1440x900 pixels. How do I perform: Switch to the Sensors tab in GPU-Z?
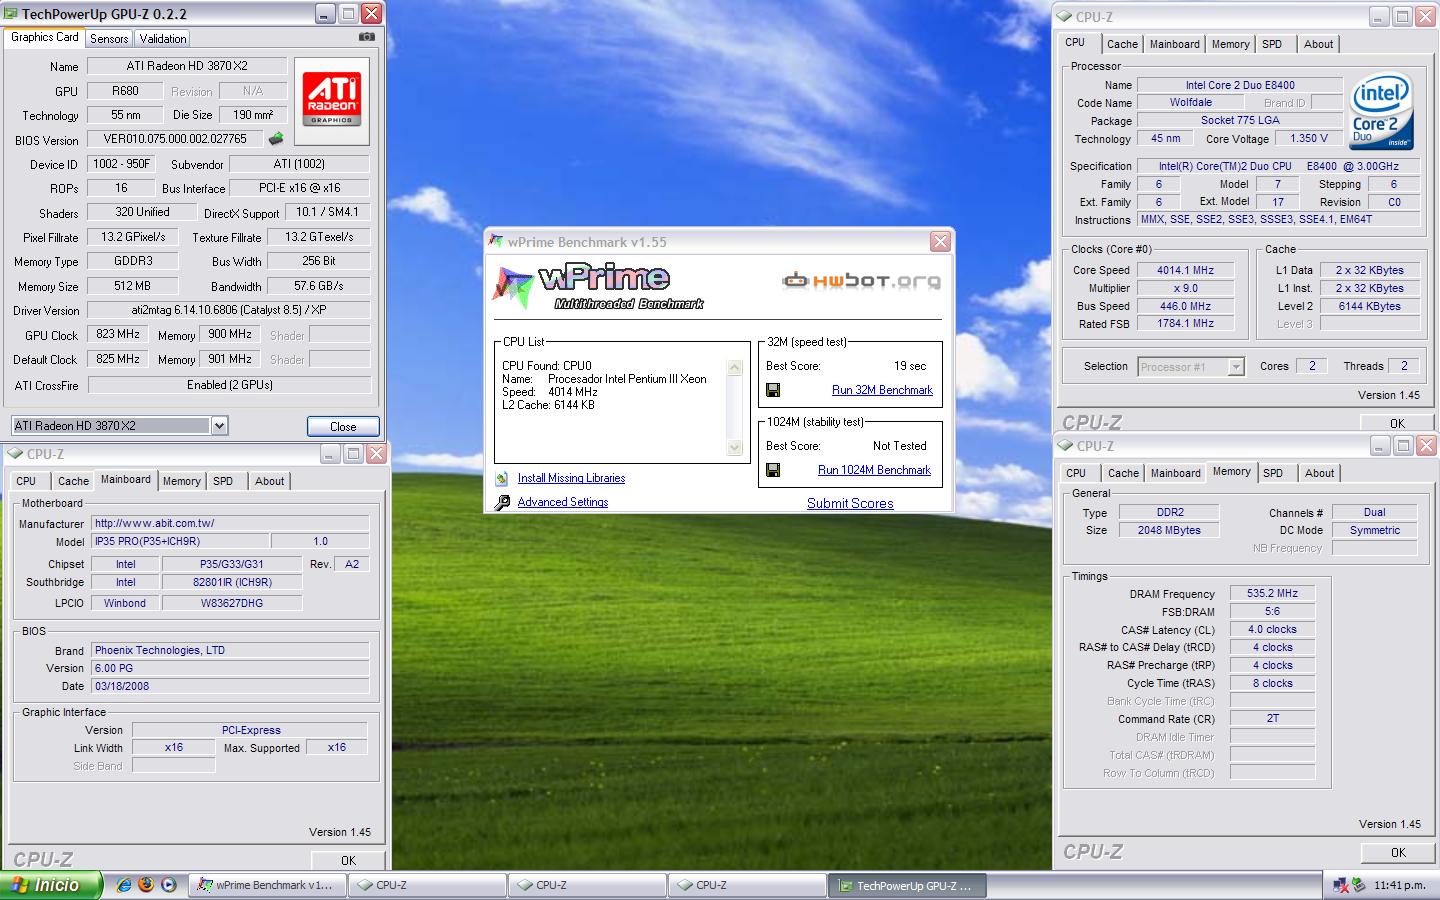click(109, 39)
